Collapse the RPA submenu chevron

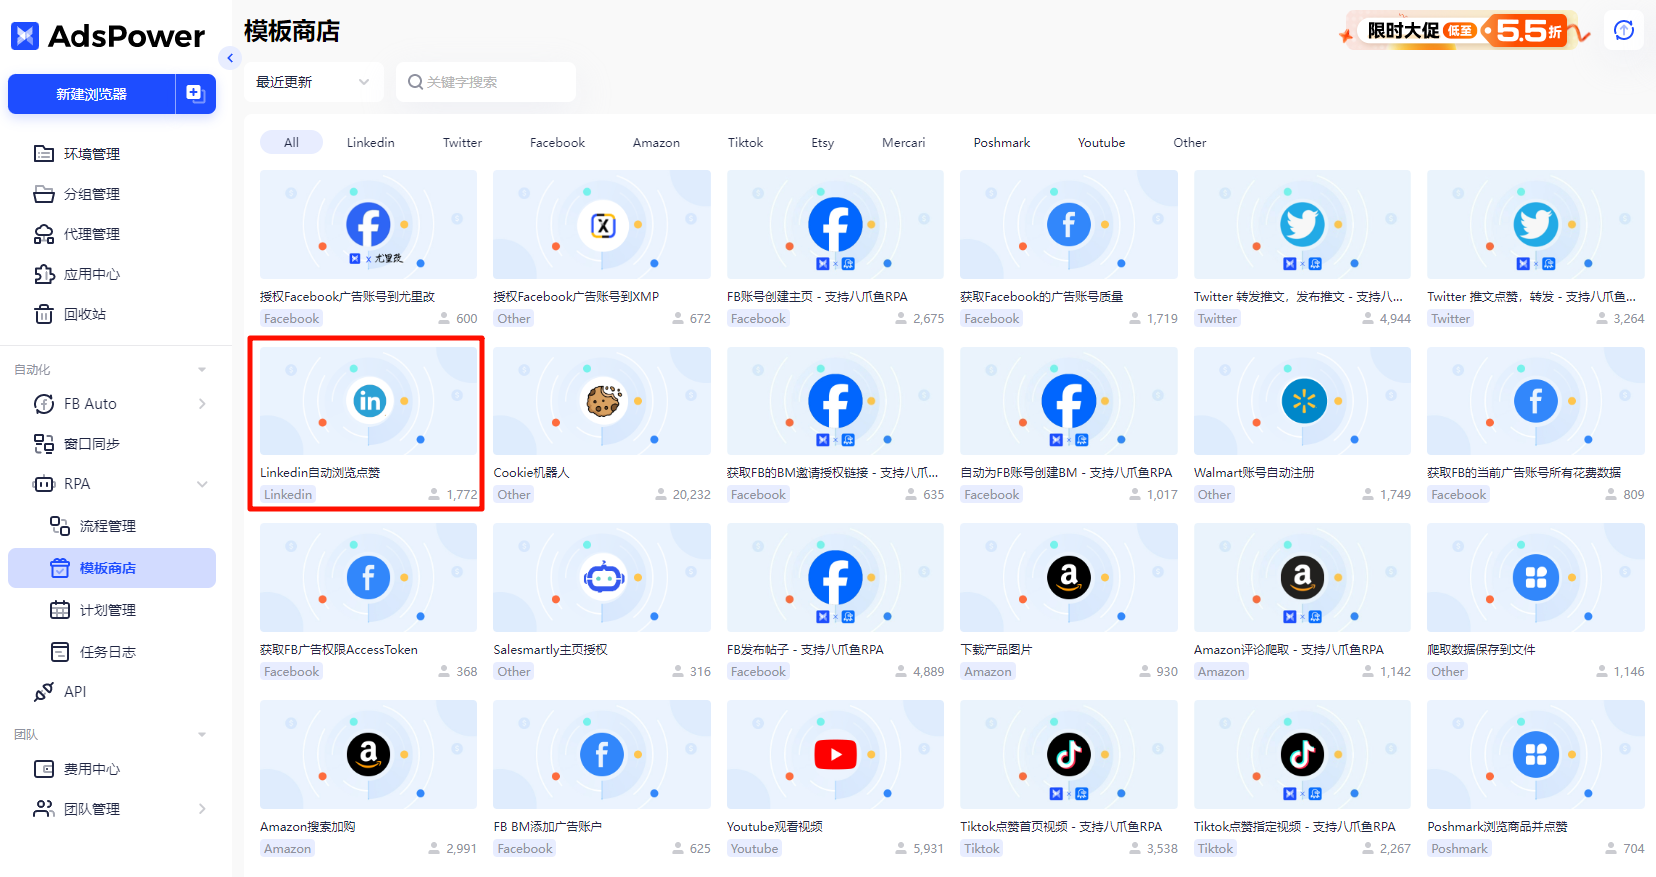[202, 484]
